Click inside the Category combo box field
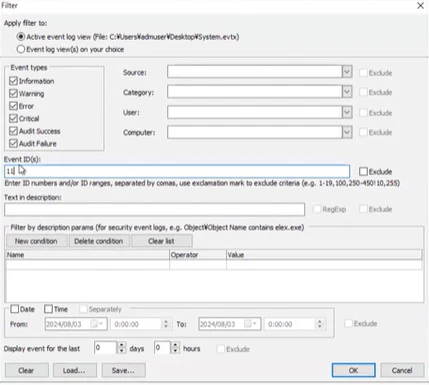 tap(255, 92)
